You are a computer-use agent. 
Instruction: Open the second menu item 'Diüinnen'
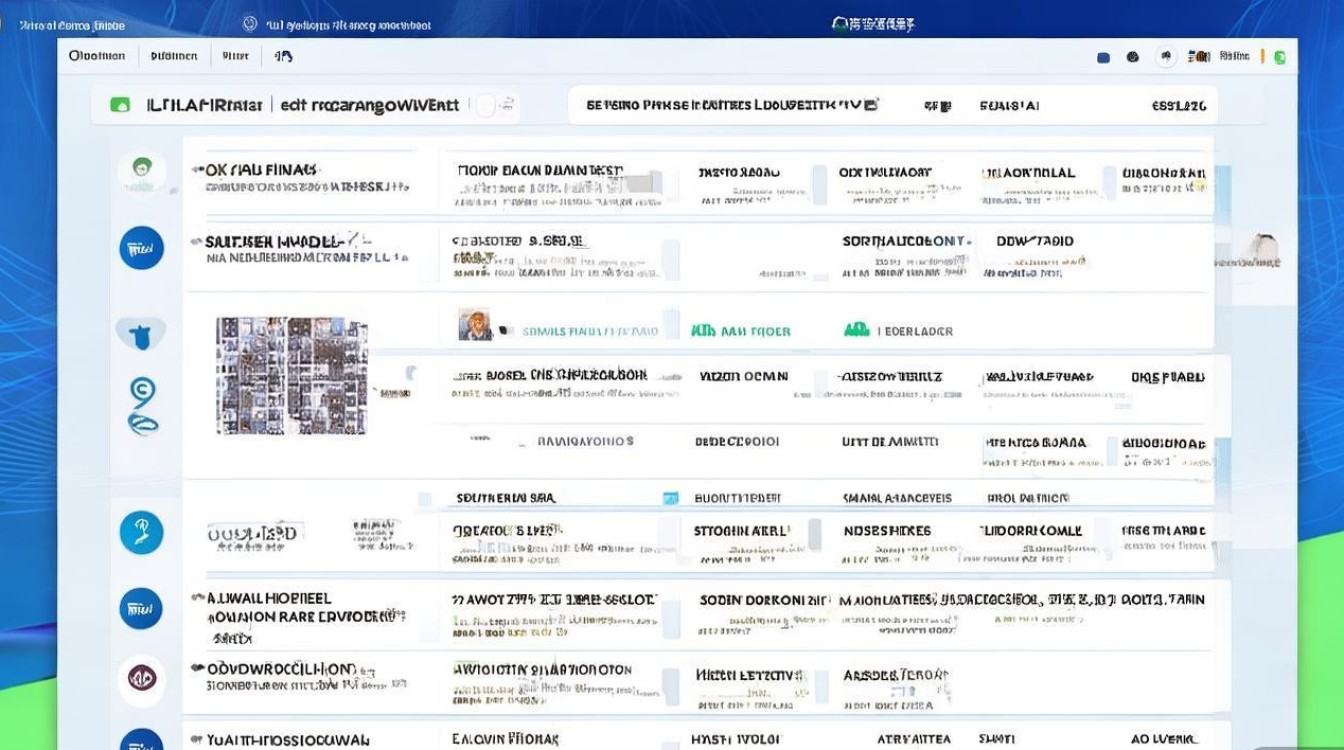point(174,56)
